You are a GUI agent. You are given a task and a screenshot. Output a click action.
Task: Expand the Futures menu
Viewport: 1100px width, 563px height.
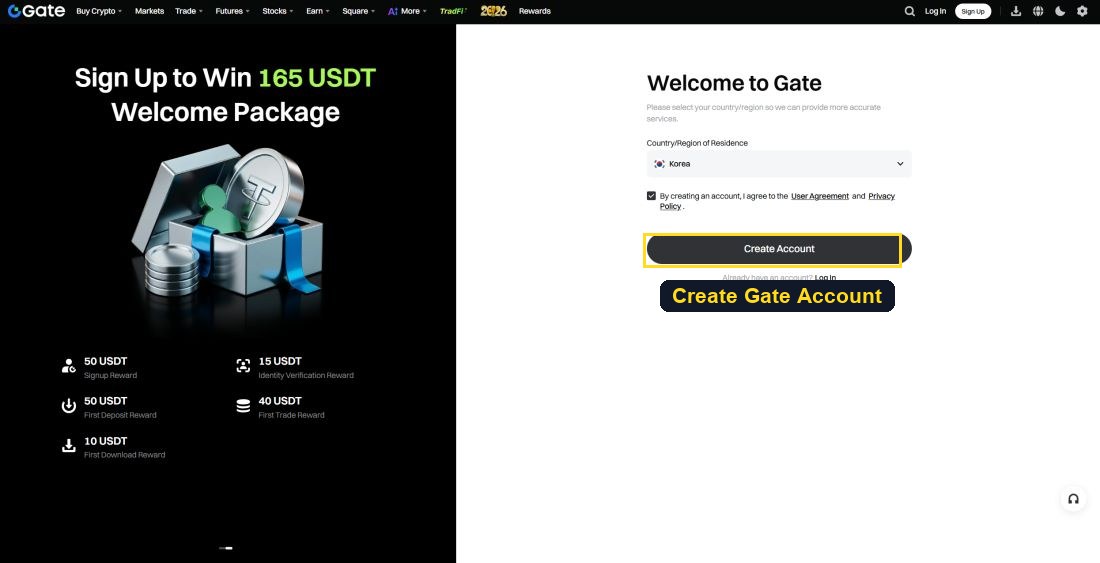pos(232,11)
